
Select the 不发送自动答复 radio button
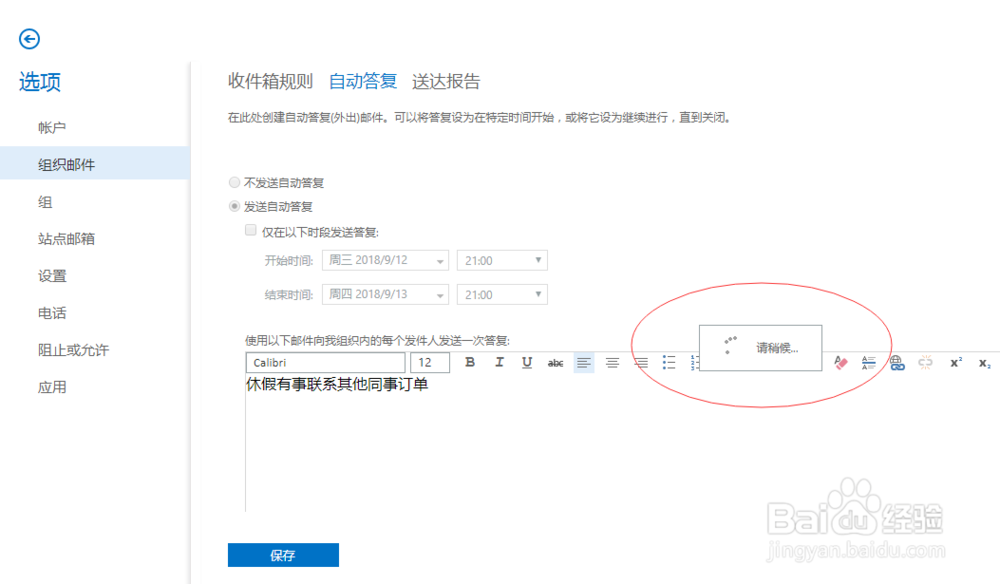[234, 183]
